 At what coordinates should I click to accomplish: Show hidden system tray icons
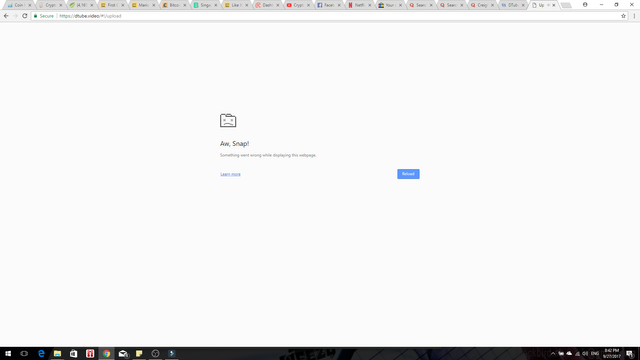(553, 353)
